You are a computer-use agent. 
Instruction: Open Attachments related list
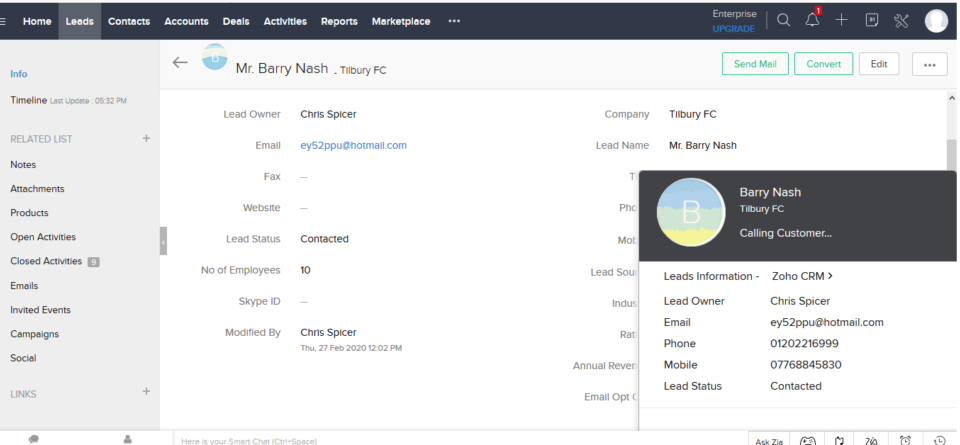pos(37,189)
